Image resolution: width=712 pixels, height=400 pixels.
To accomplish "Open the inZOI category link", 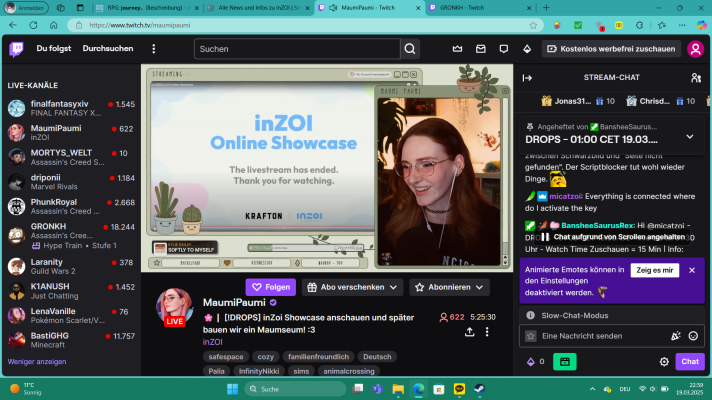I will point(213,342).
